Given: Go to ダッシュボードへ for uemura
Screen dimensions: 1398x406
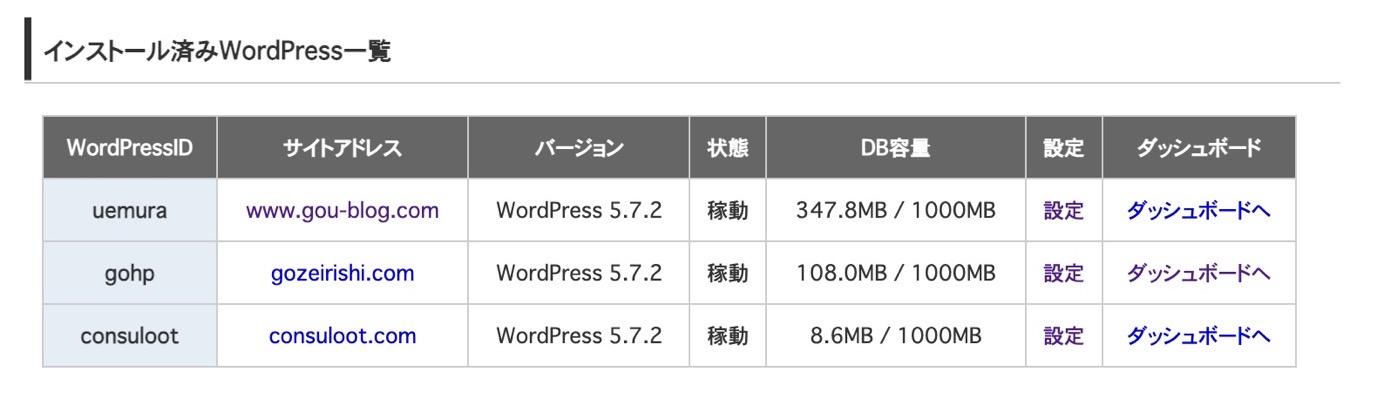Looking at the screenshot, I should click(1198, 211).
